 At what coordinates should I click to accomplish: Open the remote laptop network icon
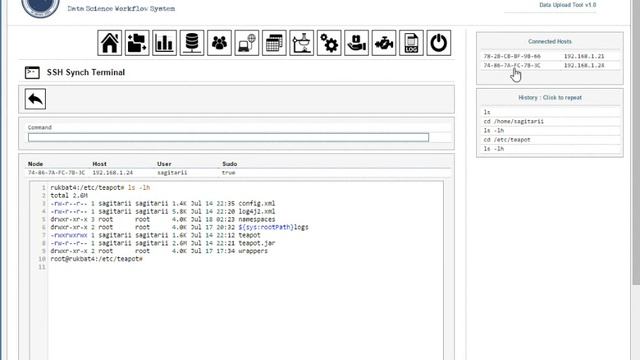[247, 43]
